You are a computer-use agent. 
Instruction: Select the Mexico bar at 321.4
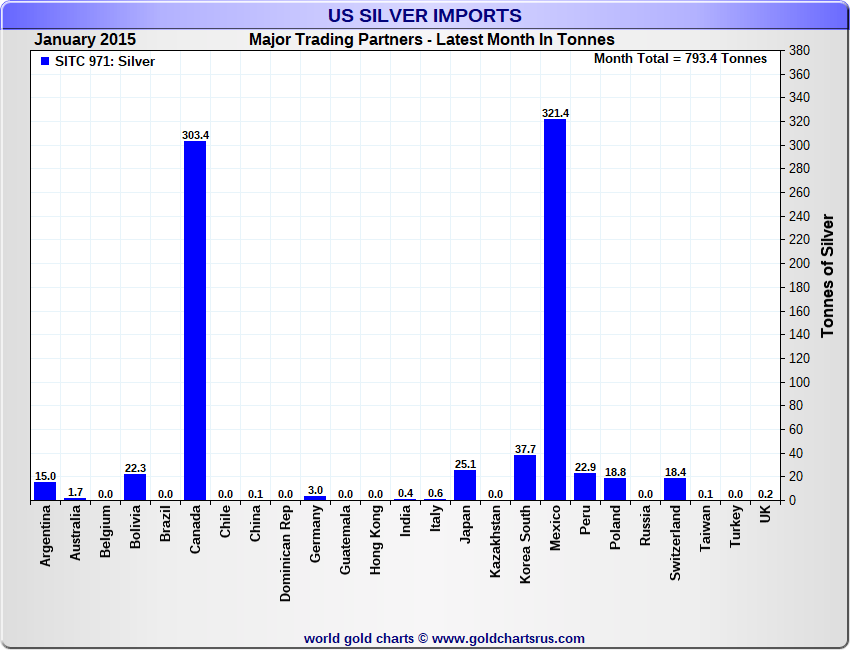(x=555, y=310)
